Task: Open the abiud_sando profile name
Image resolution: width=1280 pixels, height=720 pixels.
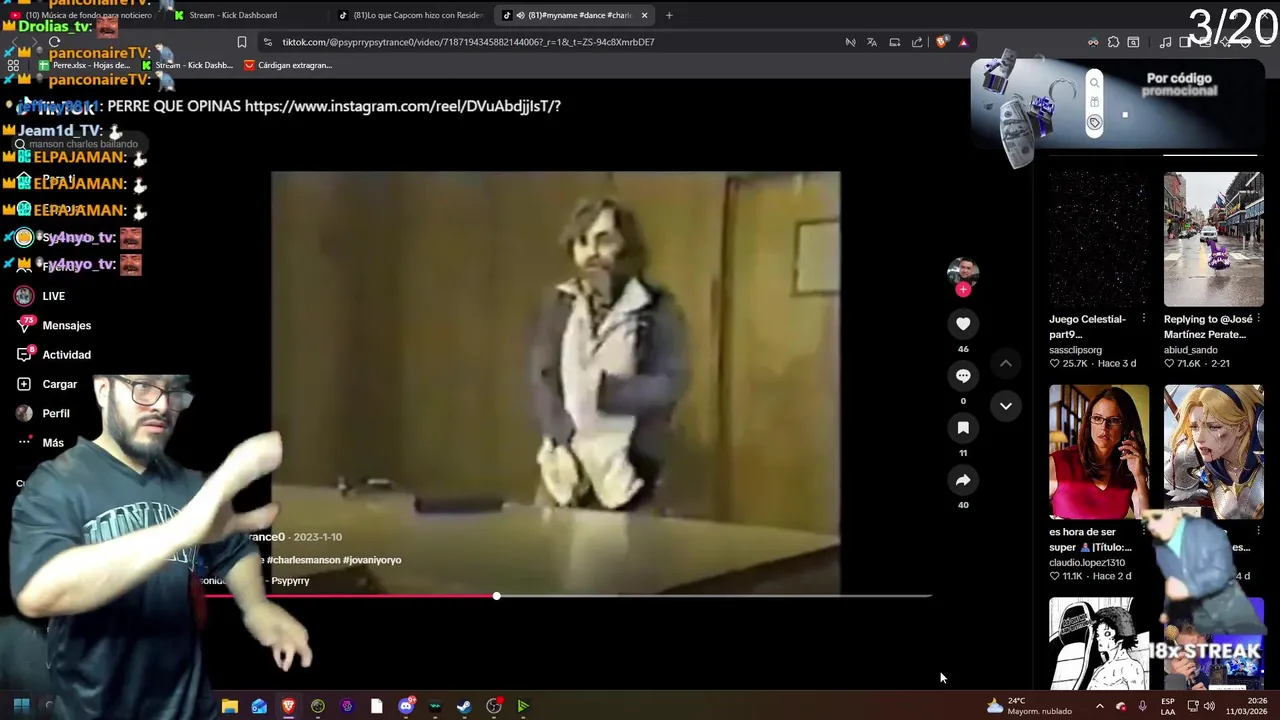Action: click(x=1190, y=350)
